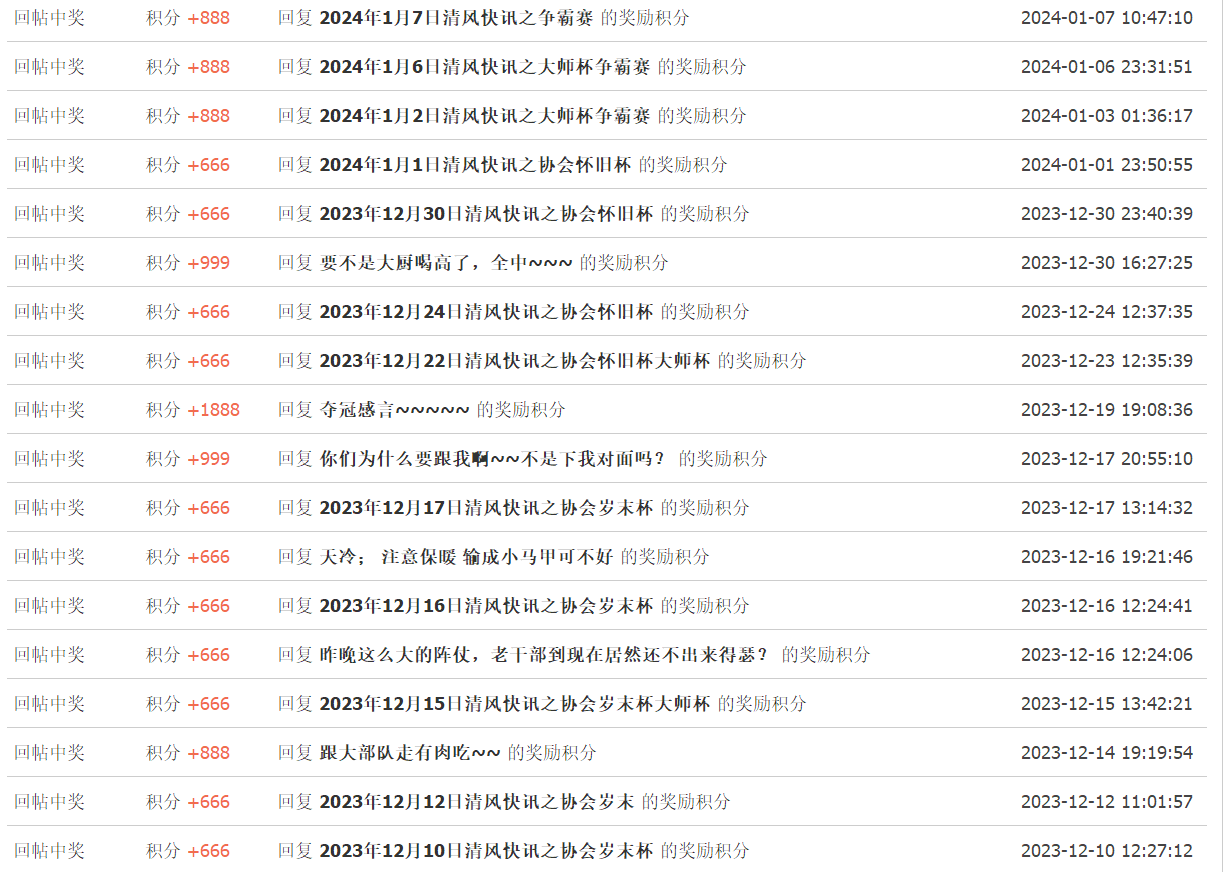The image size is (1225, 872).
Task: Click the 2024年1月2日清风快讯之大师杯争霸赛 link
Action: pyautogui.click(x=484, y=116)
